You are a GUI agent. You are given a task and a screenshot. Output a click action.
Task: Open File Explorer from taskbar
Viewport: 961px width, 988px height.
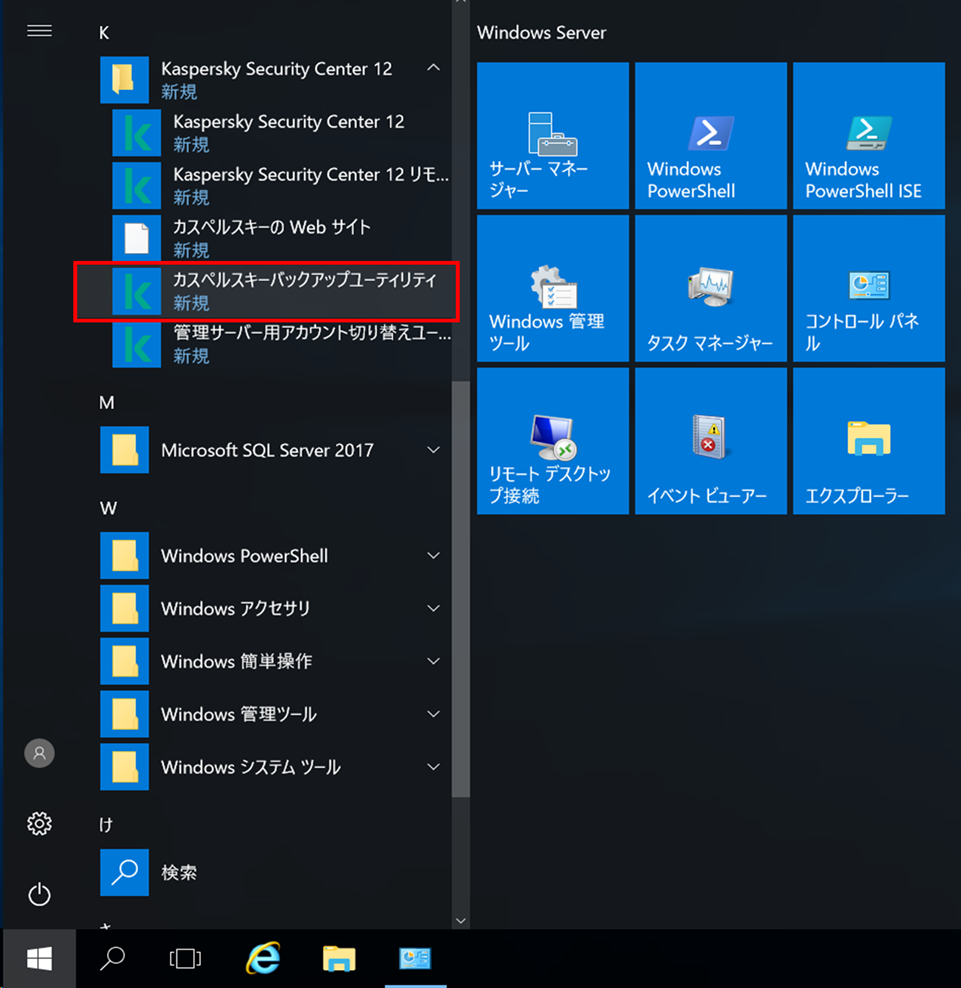[x=339, y=958]
